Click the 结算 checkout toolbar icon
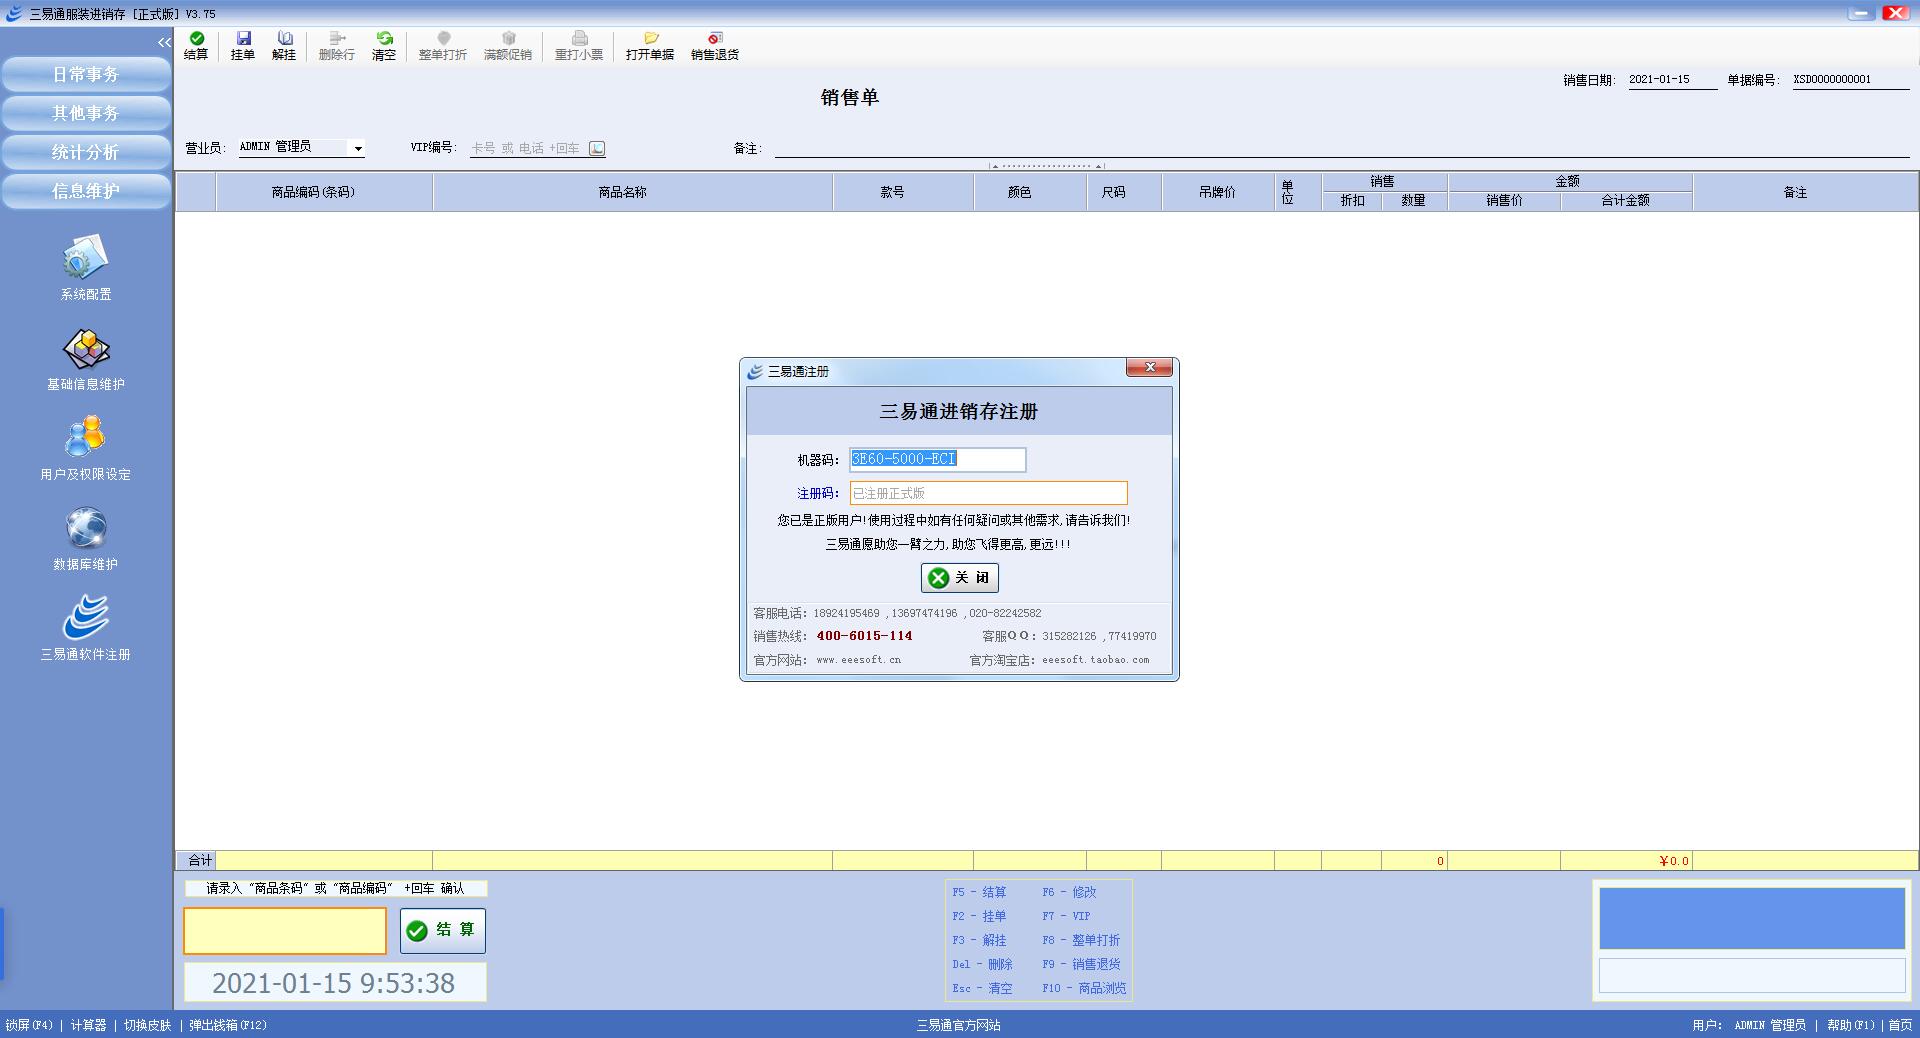This screenshot has height=1038, width=1920. (196, 46)
